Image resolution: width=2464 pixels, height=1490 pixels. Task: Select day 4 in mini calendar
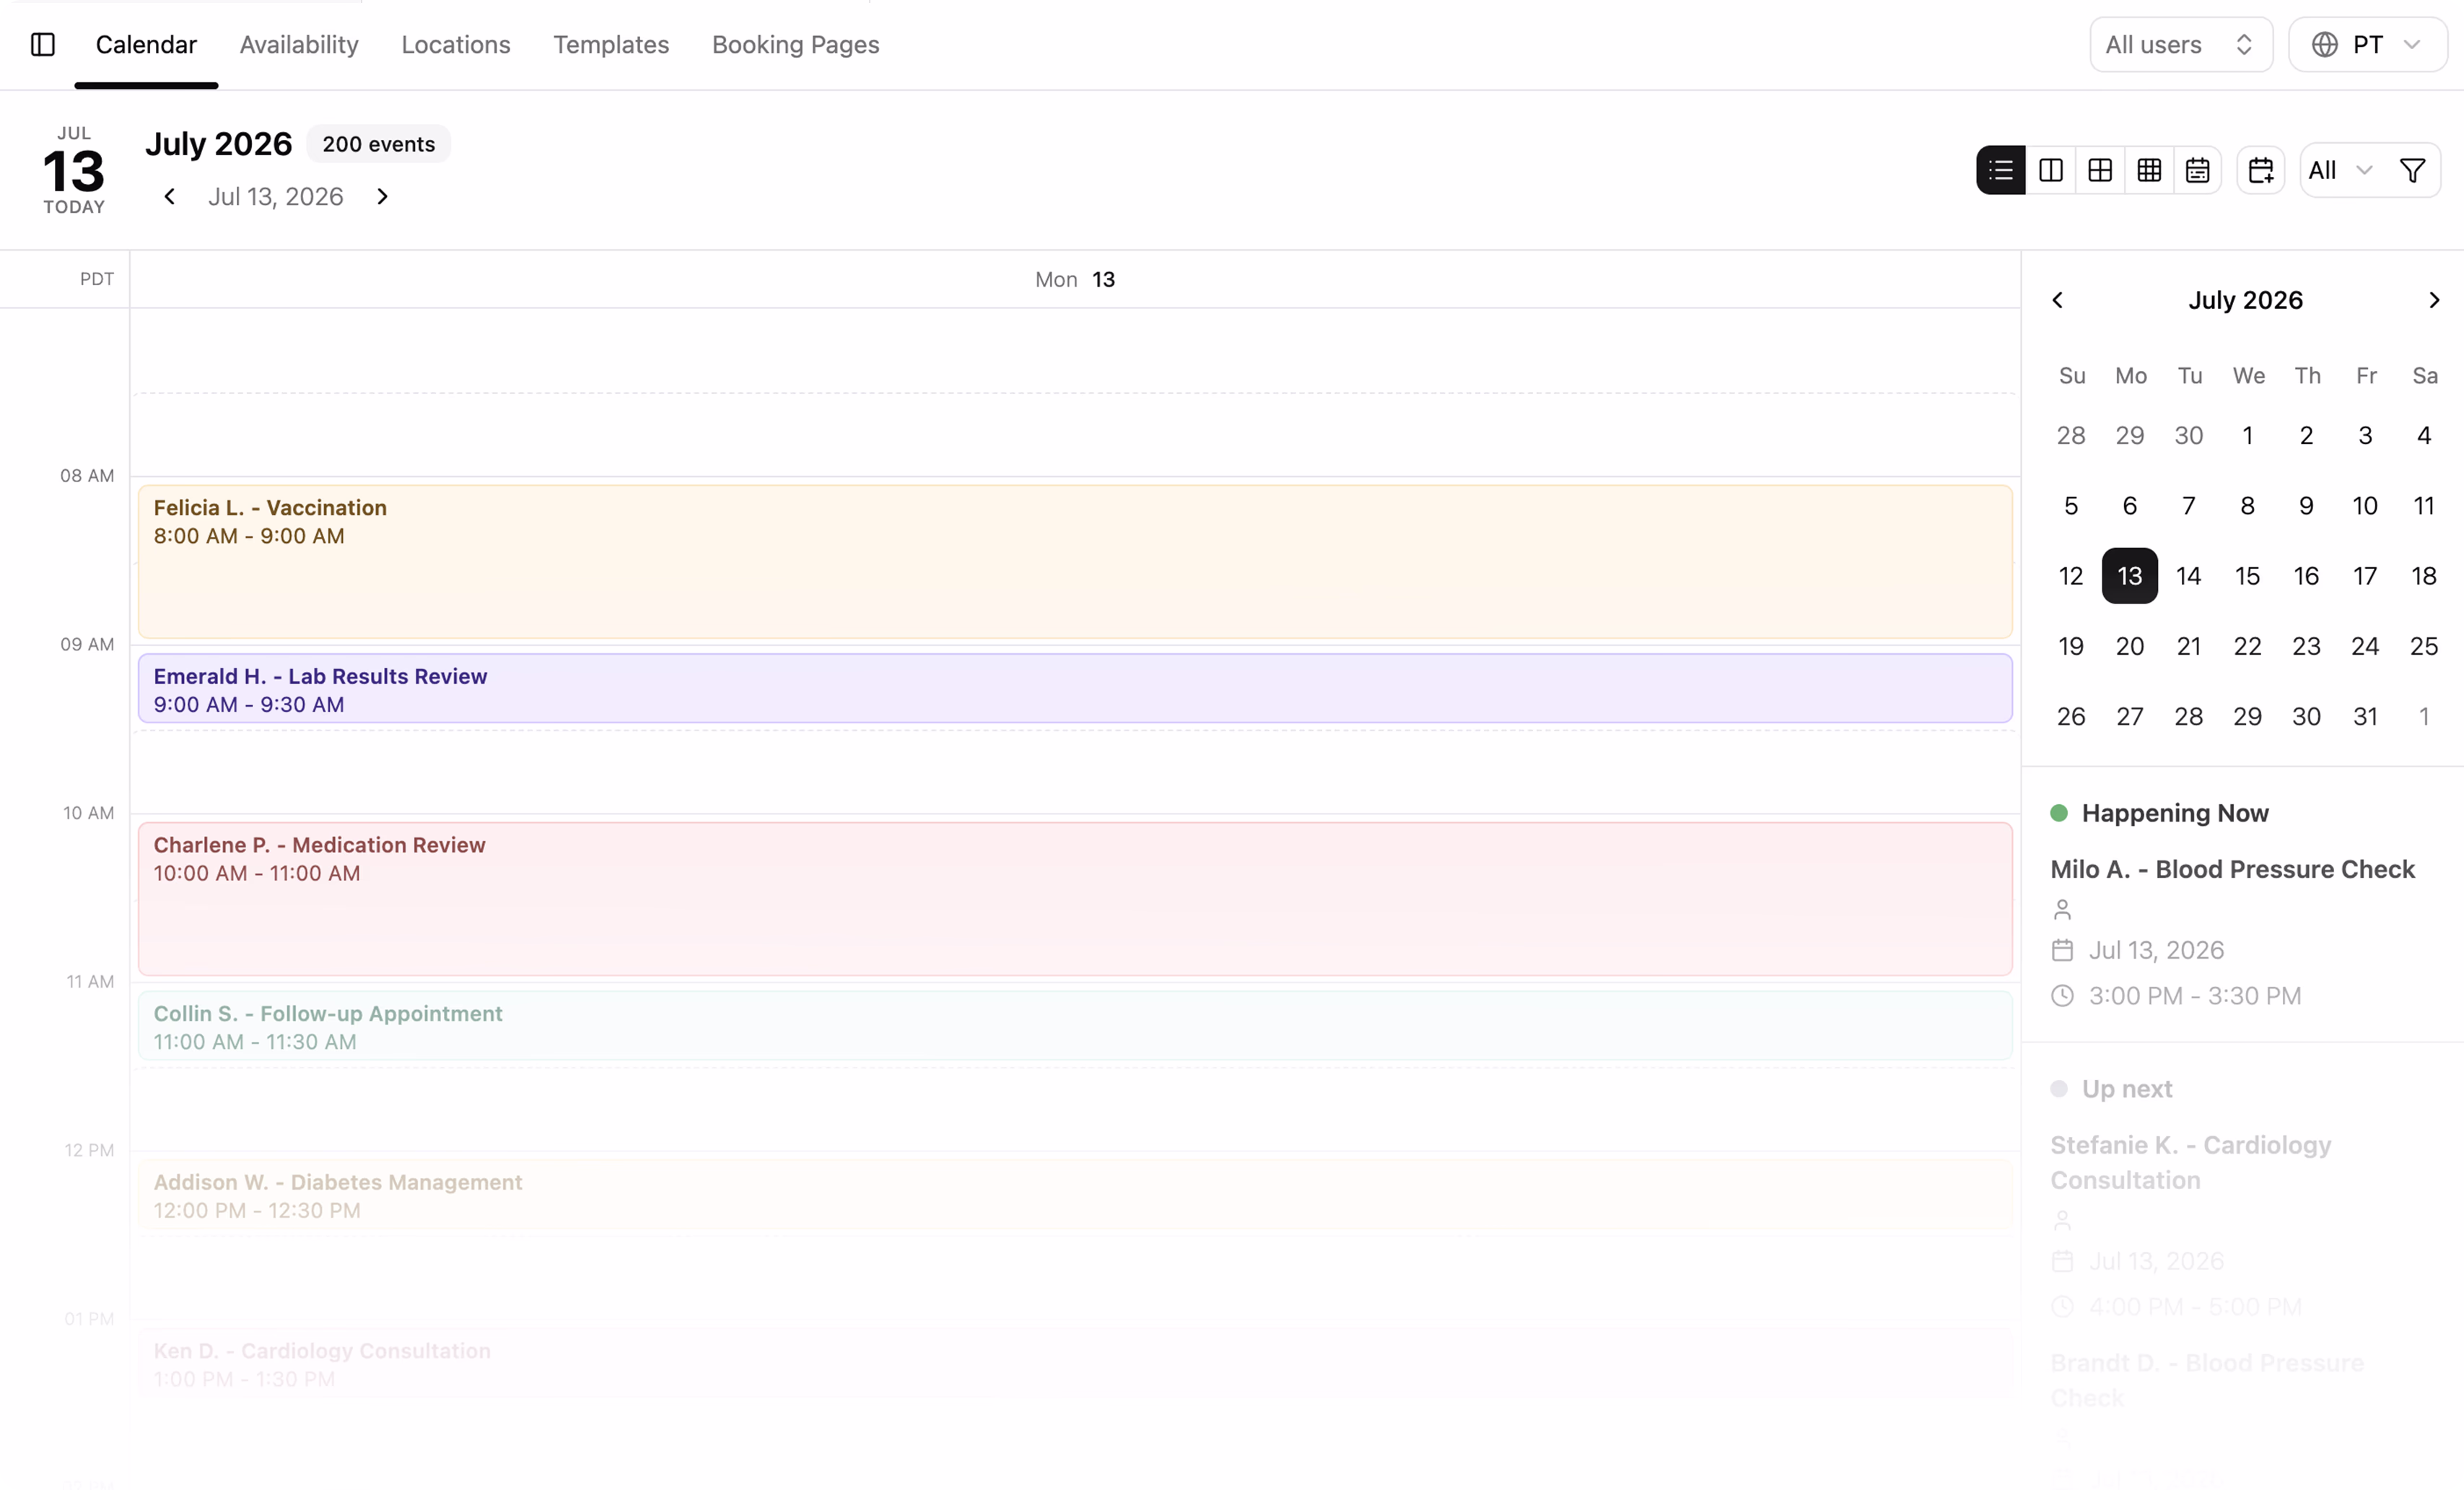click(2424, 436)
